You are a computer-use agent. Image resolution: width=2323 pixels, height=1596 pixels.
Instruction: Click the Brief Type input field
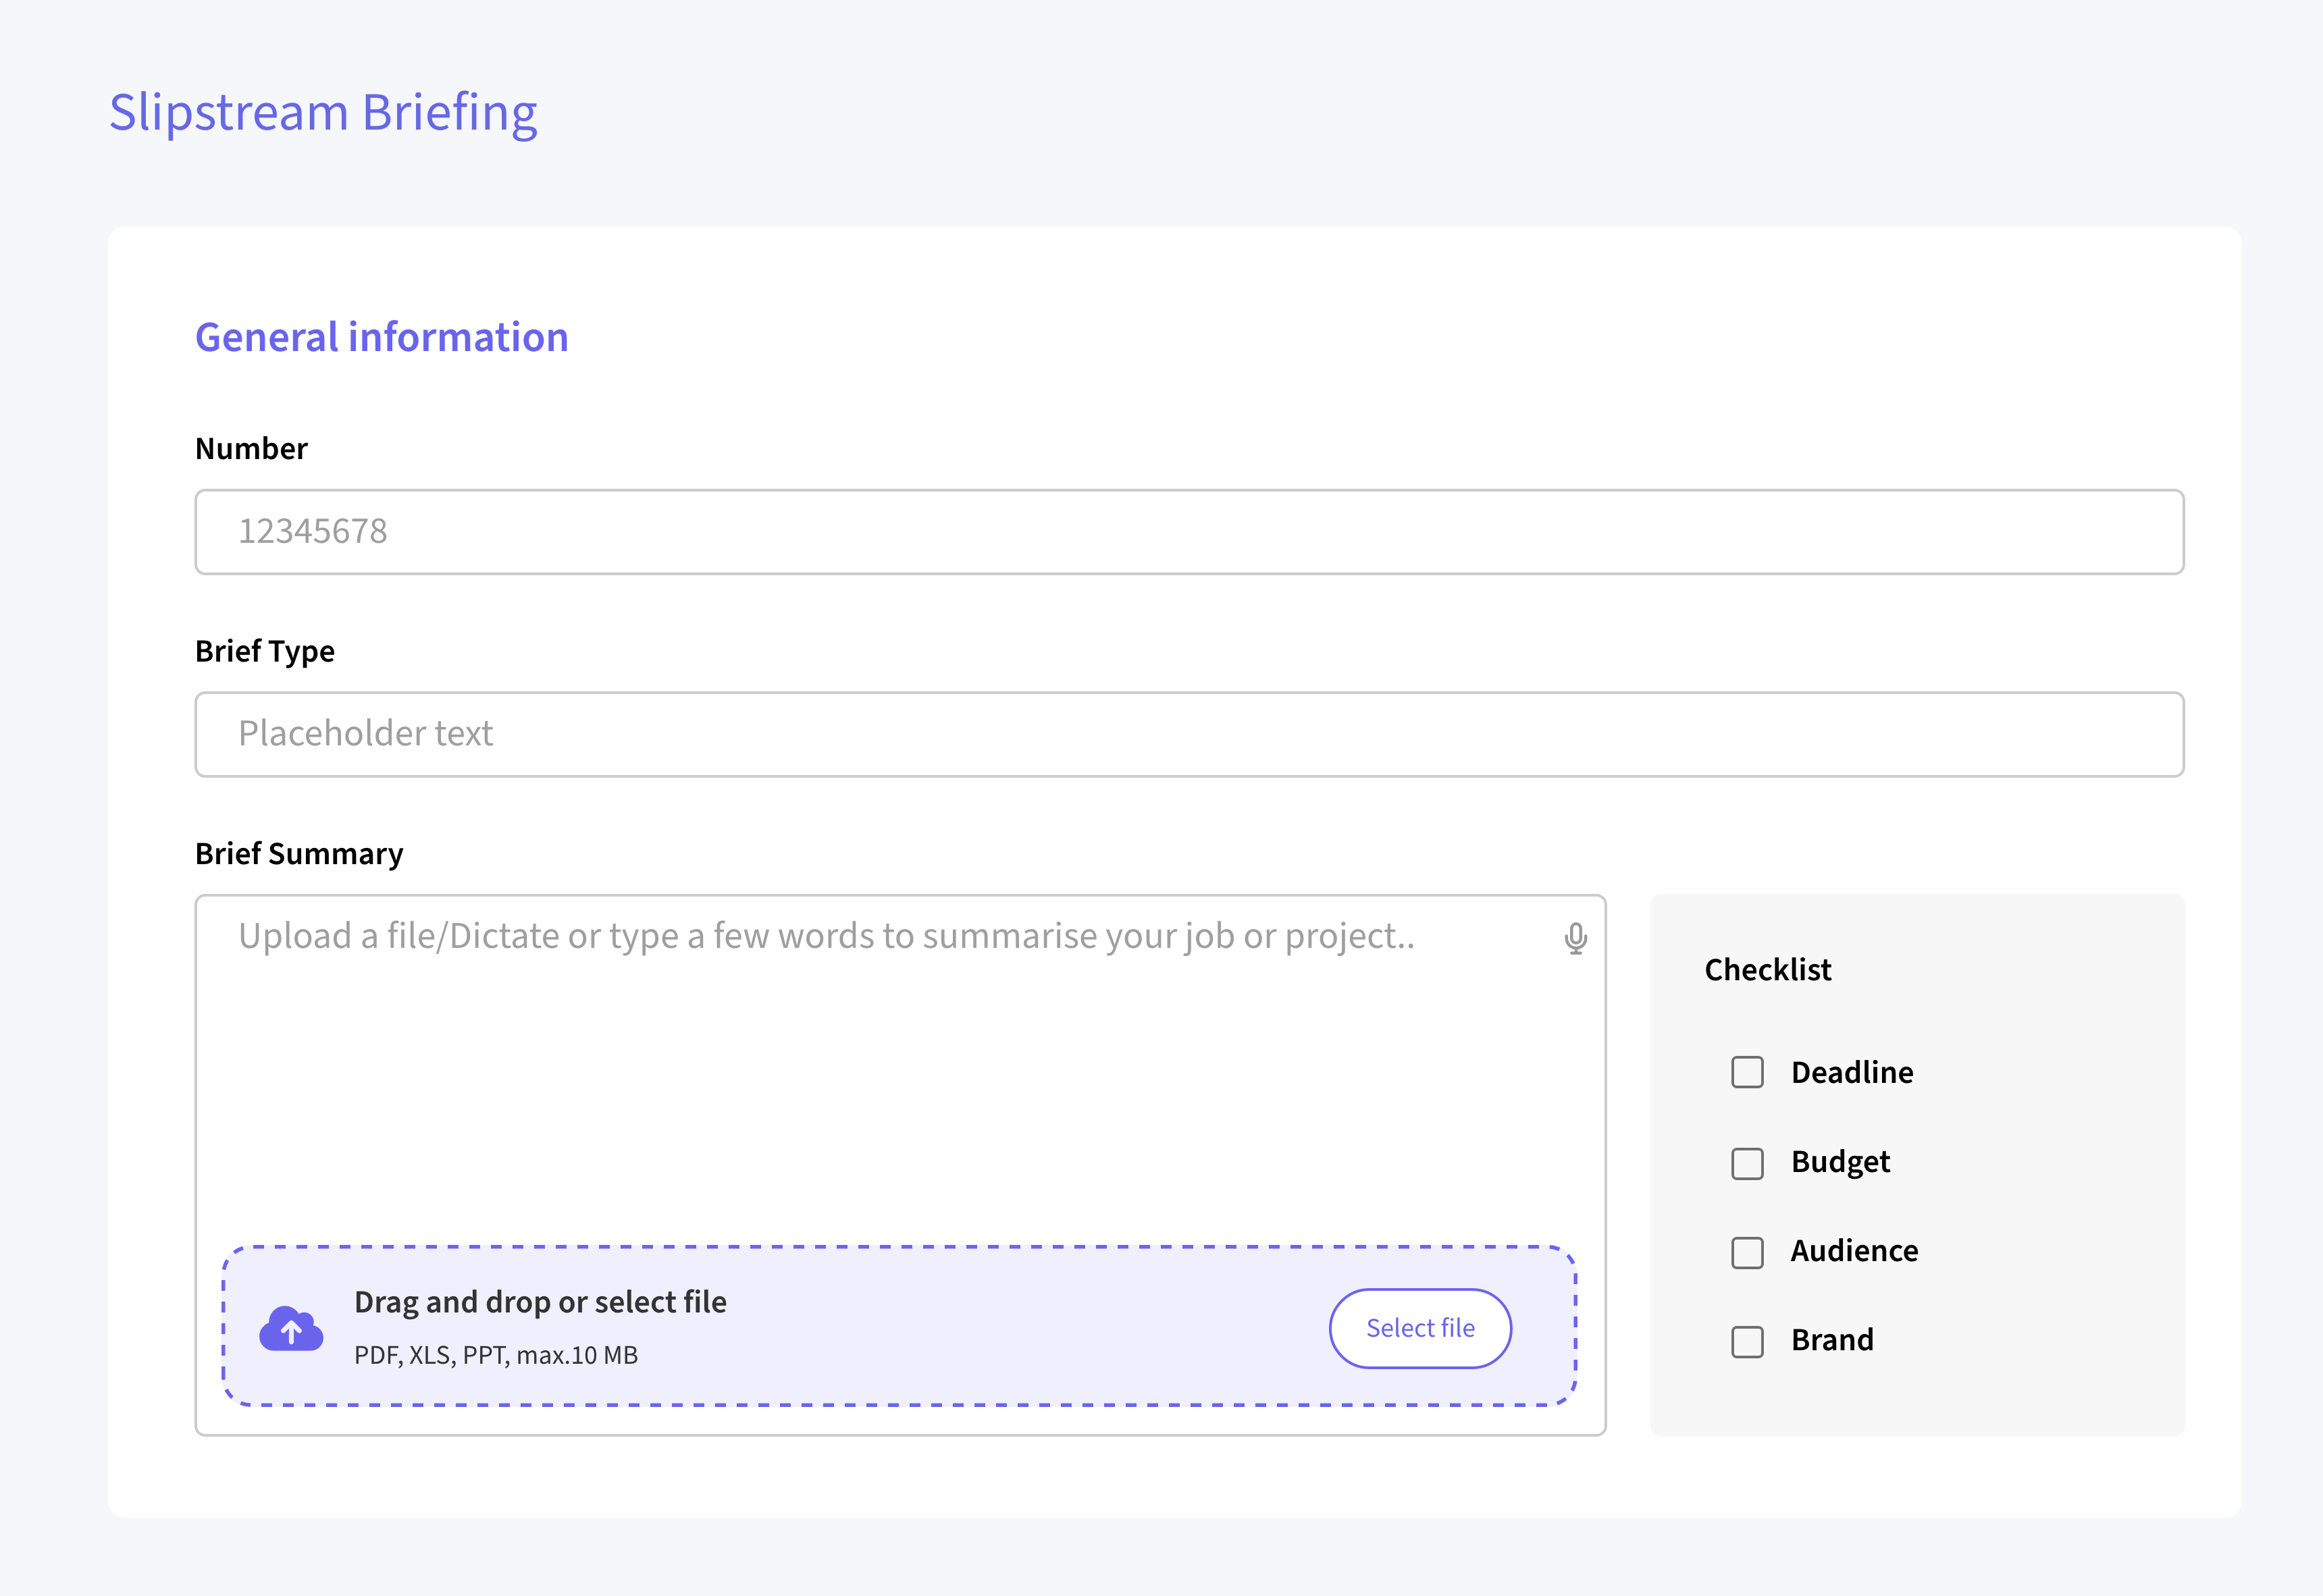click(1188, 734)
